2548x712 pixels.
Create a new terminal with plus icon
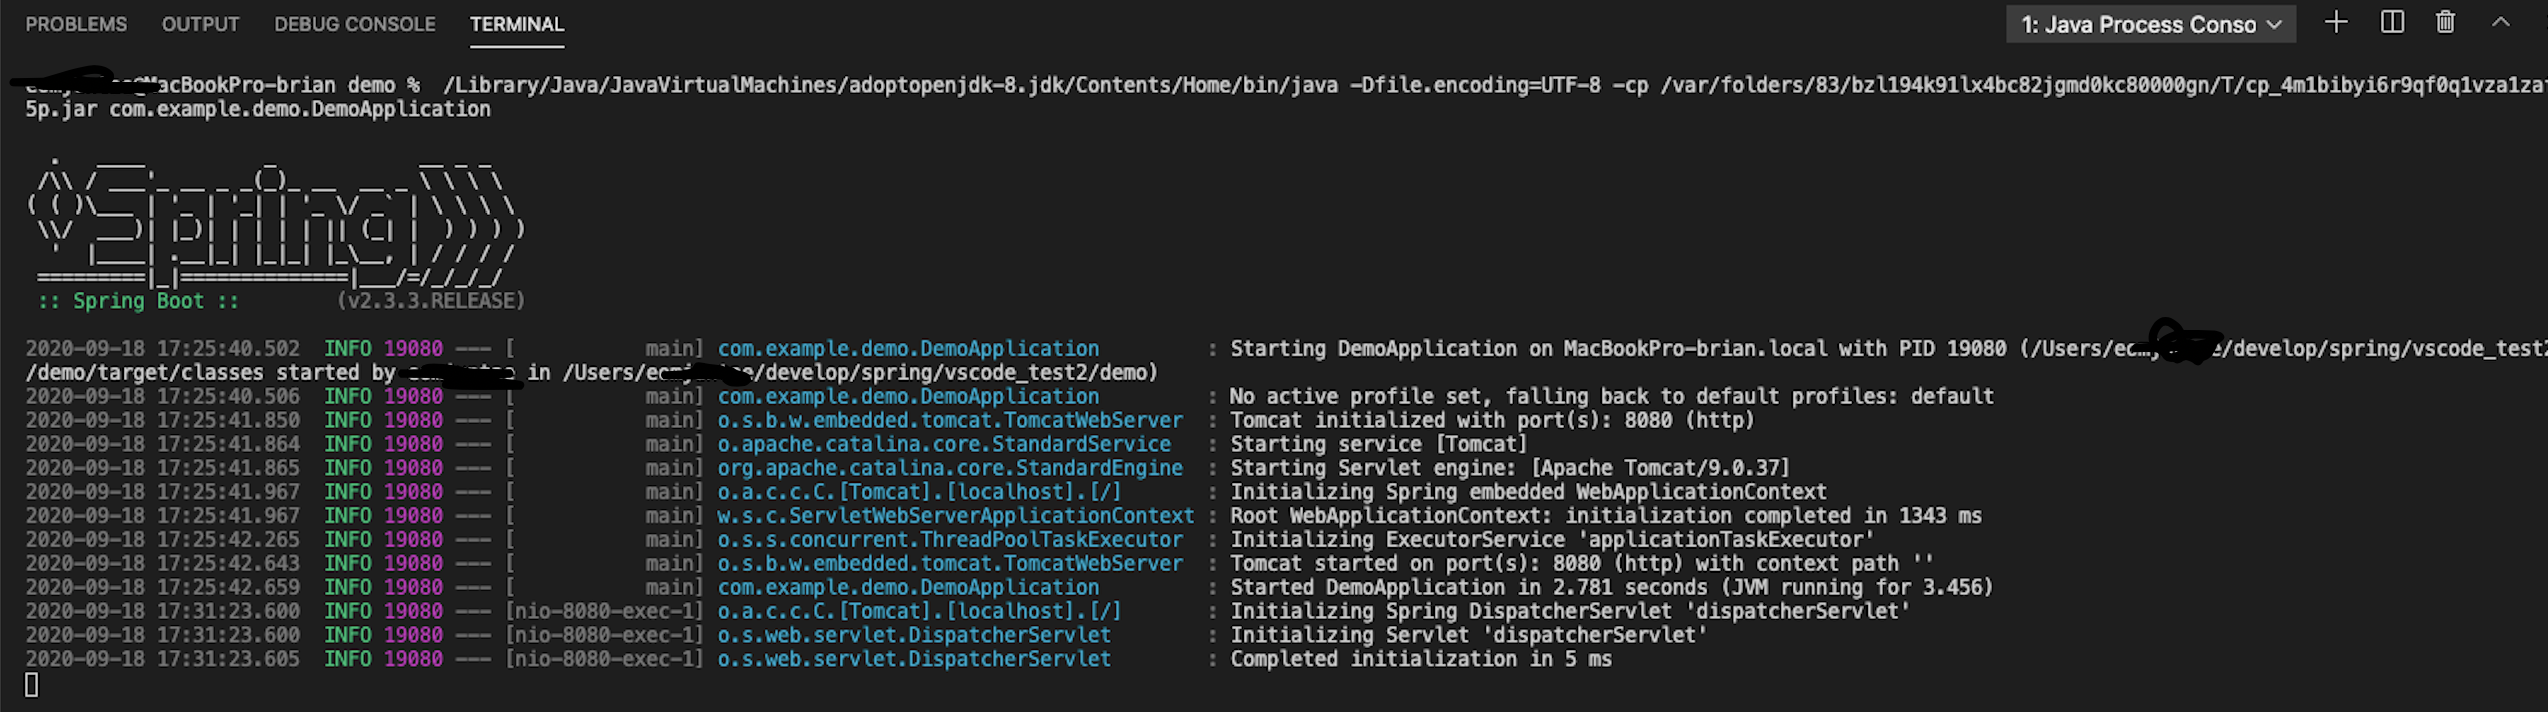tap(2336, 22)
